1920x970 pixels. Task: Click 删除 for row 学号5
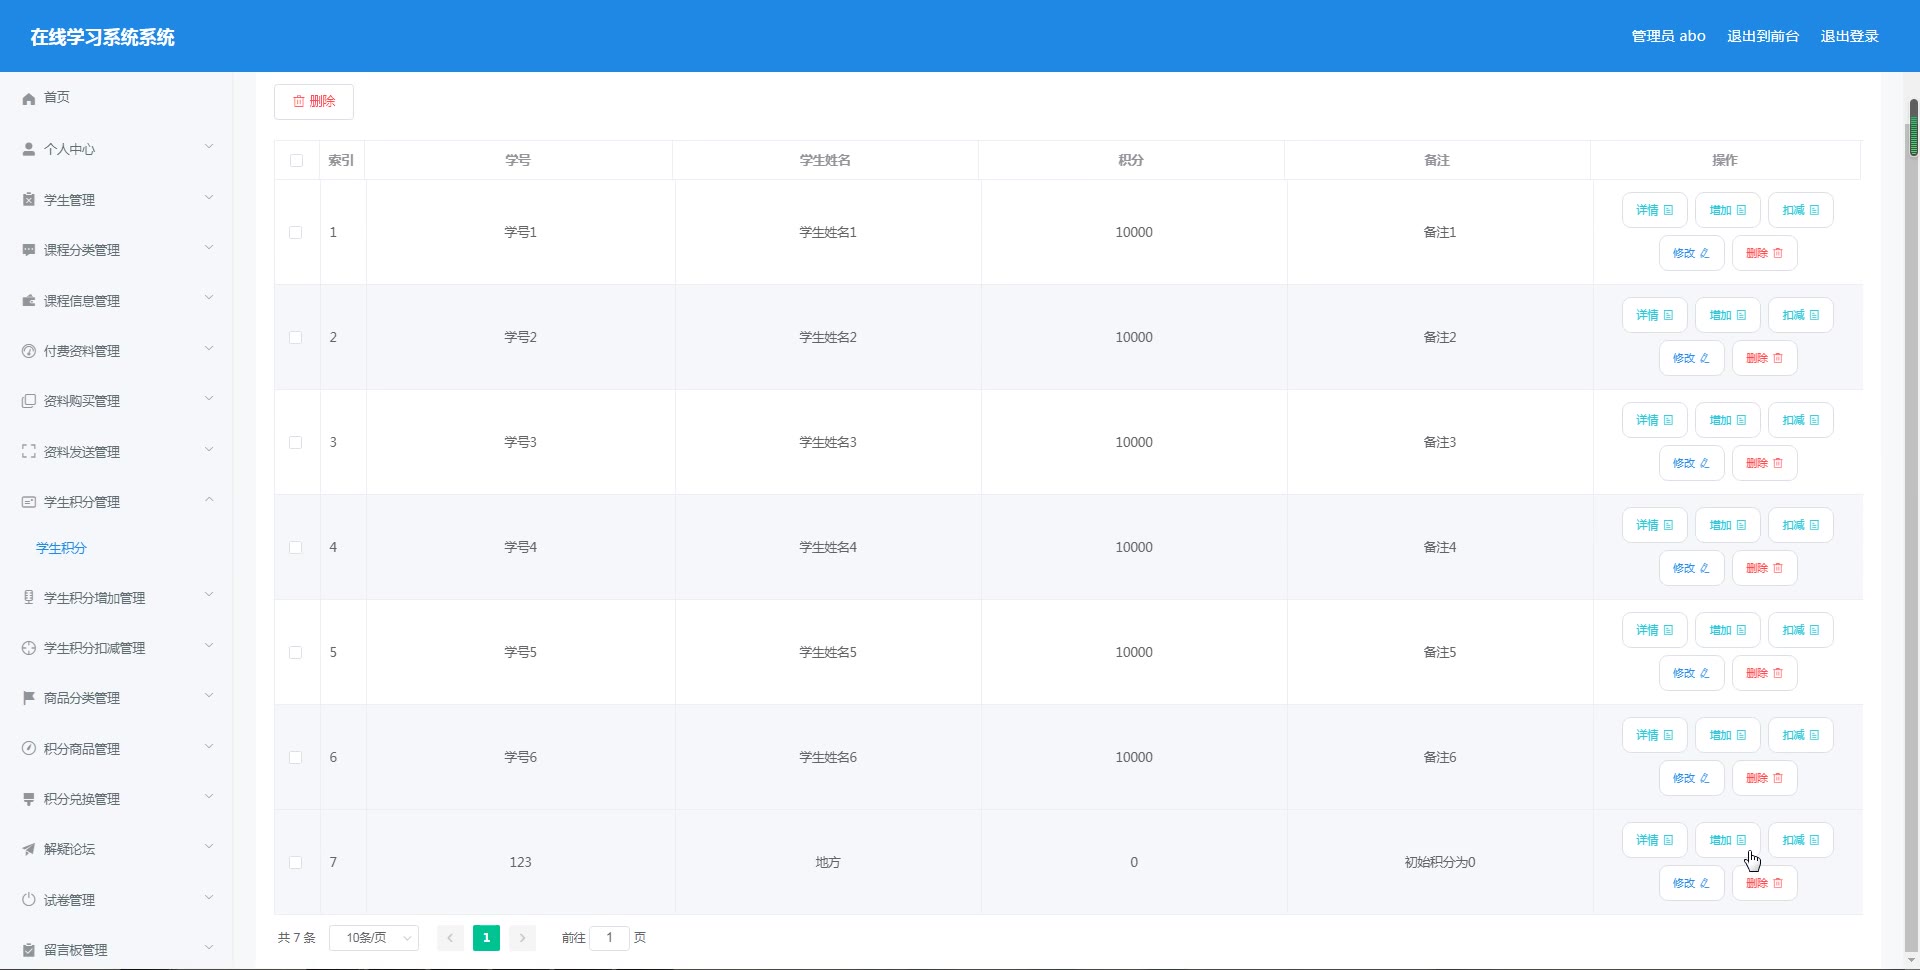pos(1764,673)
